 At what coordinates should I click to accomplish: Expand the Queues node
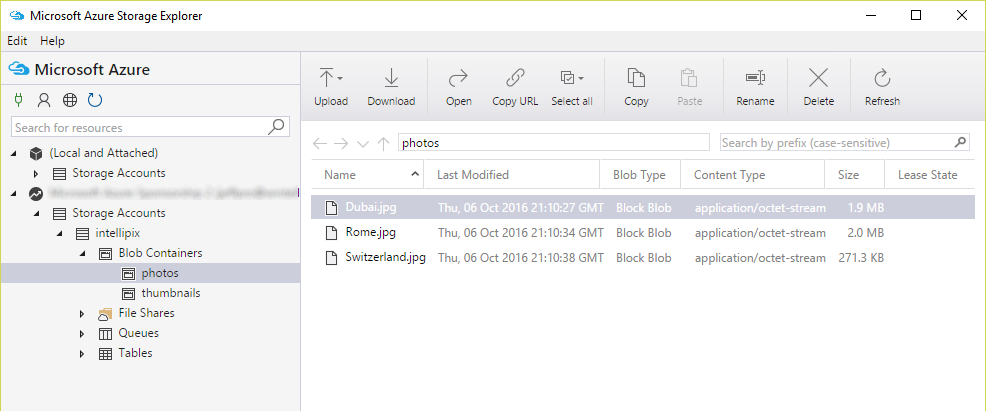coord(82,334)
